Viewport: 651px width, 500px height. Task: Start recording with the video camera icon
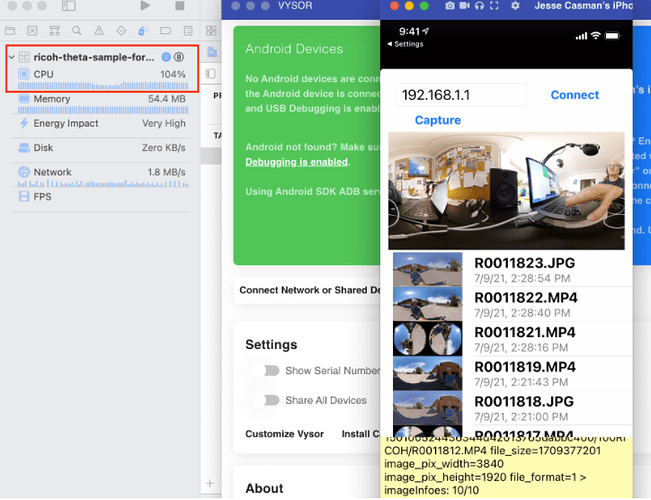[x=465, y=6]
